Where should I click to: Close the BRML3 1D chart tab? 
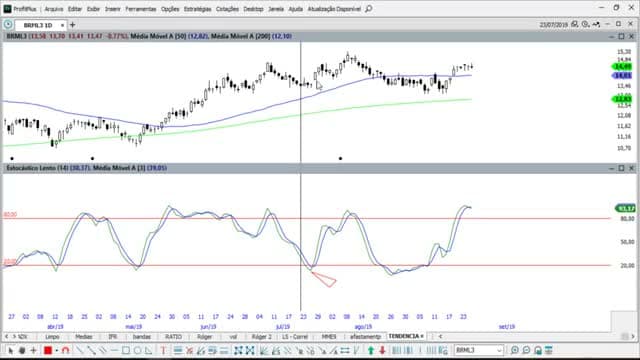[x=62, y=25]
